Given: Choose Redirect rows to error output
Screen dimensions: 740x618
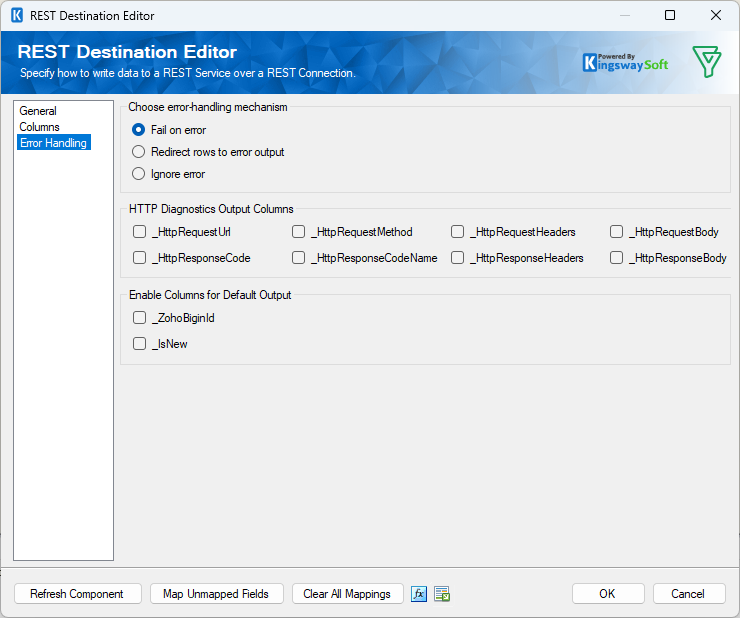Looking at the screenshot, I should pyautogui.click(x=208, y=152).
